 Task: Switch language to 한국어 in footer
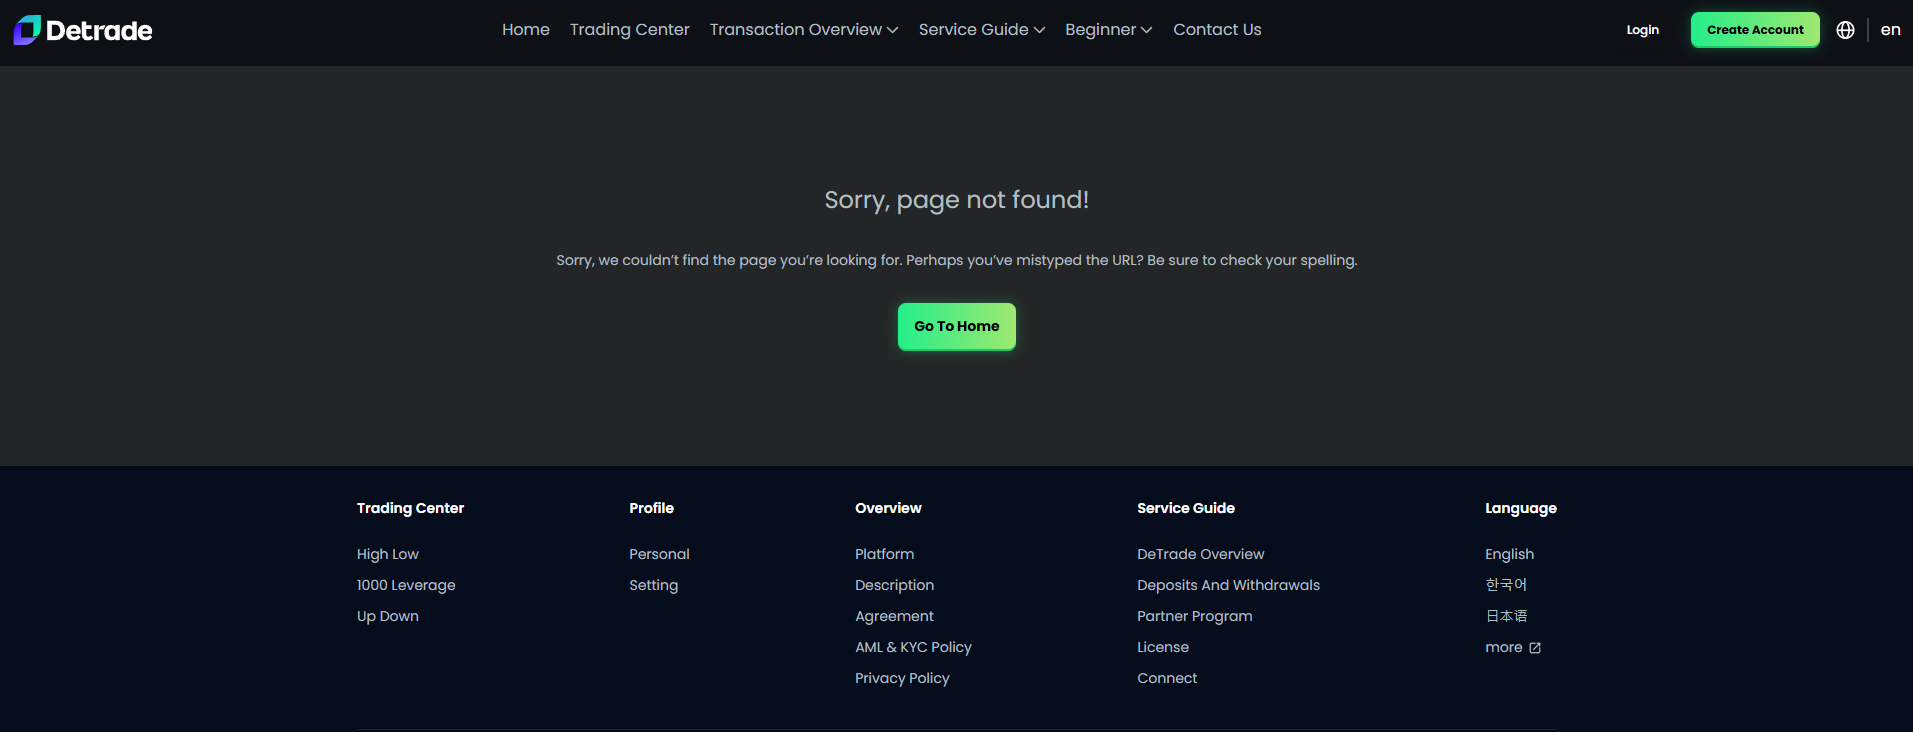(x=1505, y=585)
